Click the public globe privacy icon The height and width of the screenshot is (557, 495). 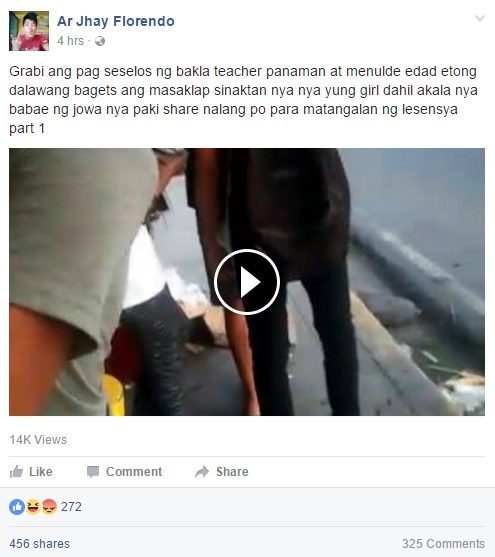100,41
